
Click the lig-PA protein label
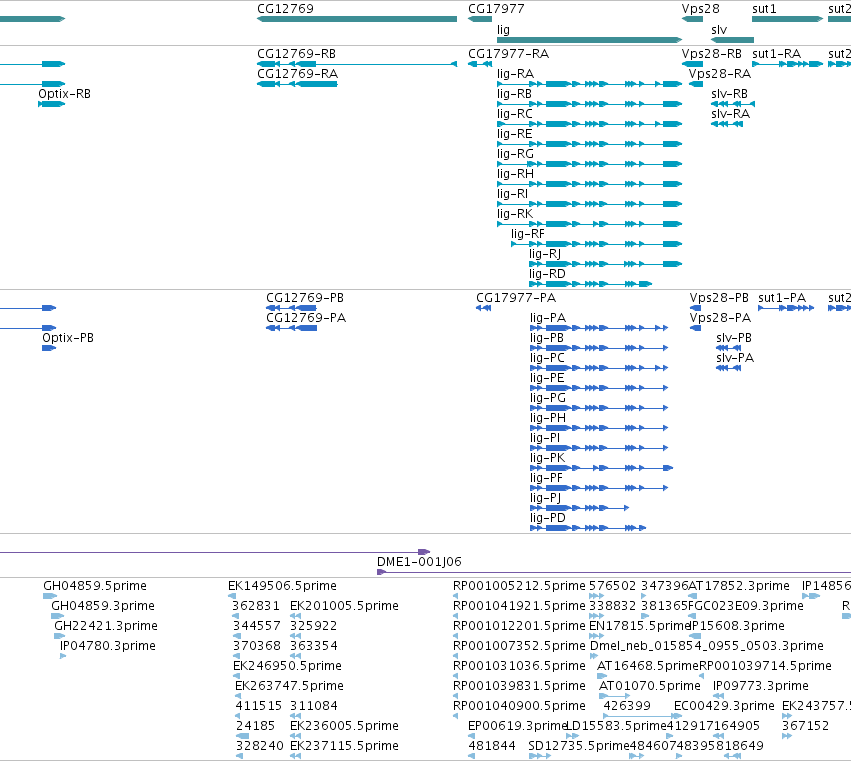(548, 318)
